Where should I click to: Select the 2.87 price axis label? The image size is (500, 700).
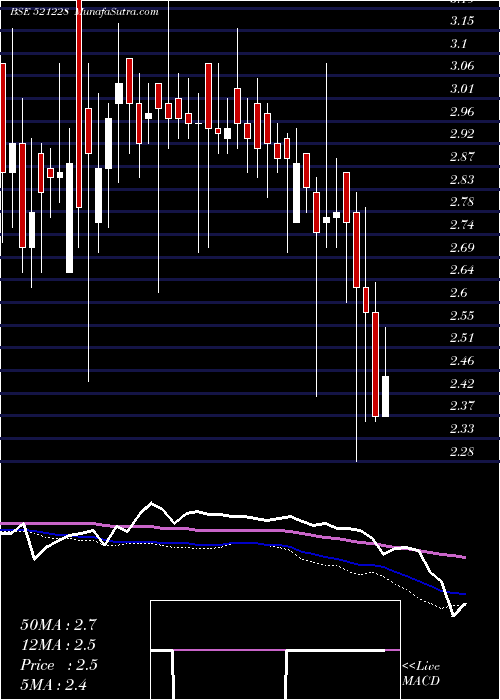pyautogui.click(x=462, y=157)
